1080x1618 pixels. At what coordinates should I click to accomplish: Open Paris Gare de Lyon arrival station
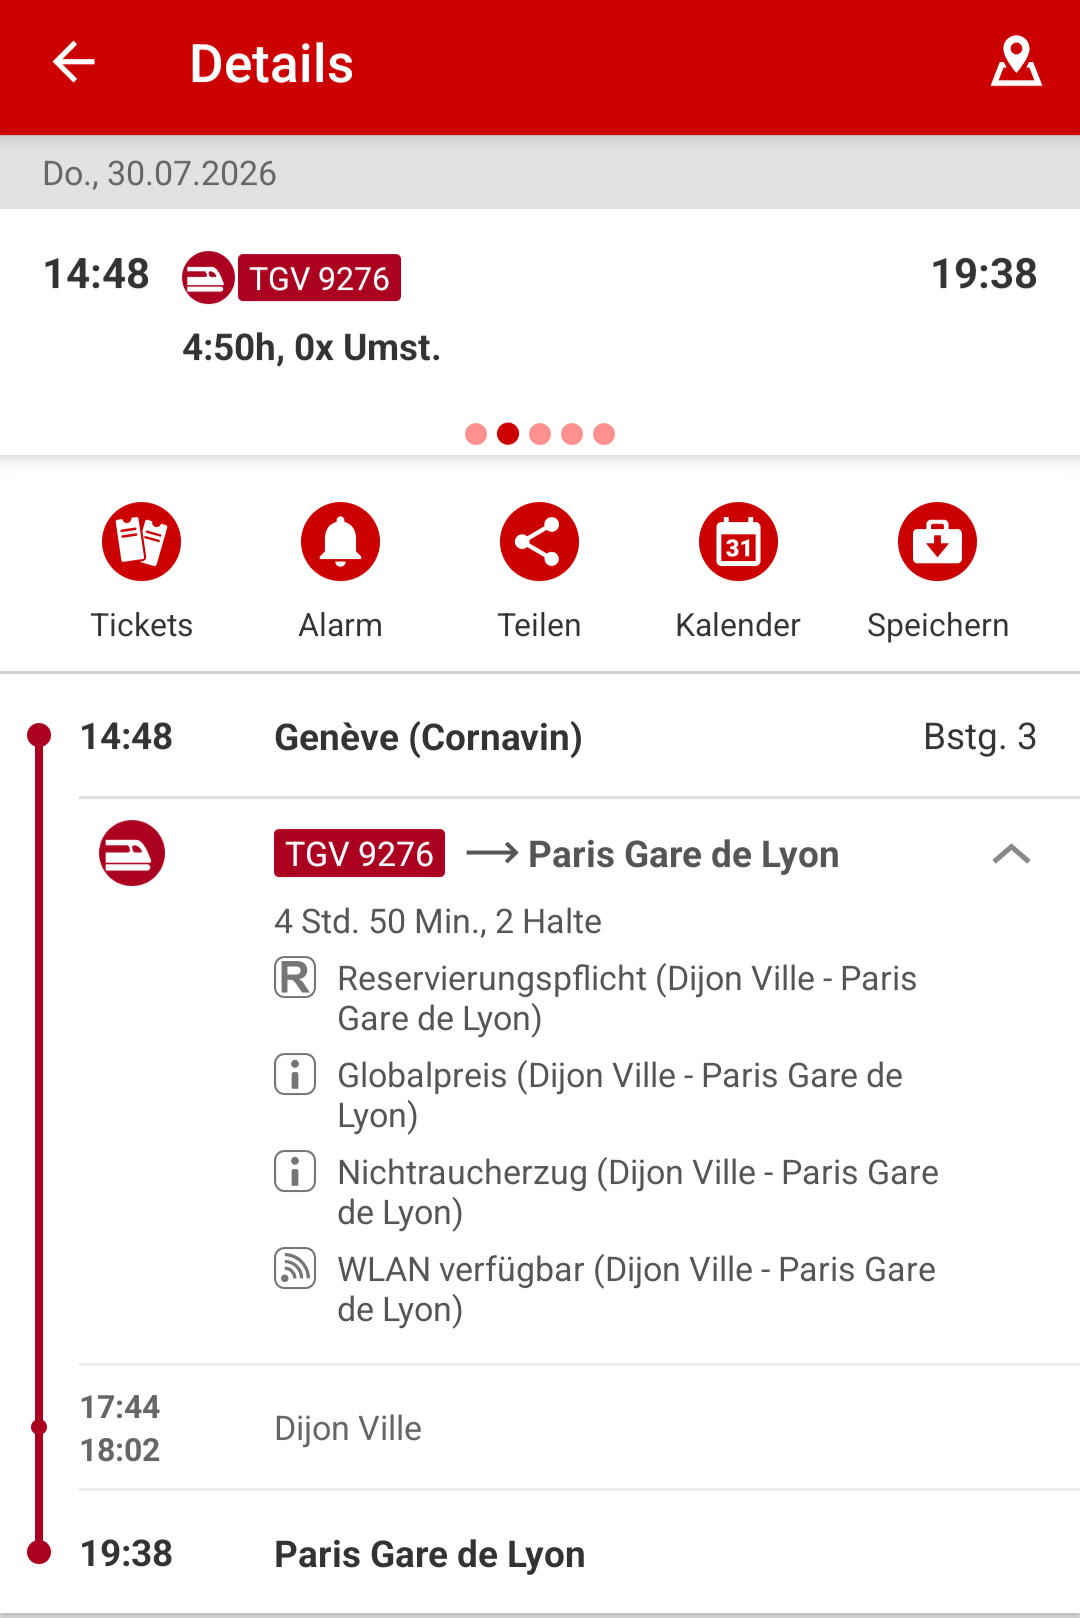coord(430,1554)
